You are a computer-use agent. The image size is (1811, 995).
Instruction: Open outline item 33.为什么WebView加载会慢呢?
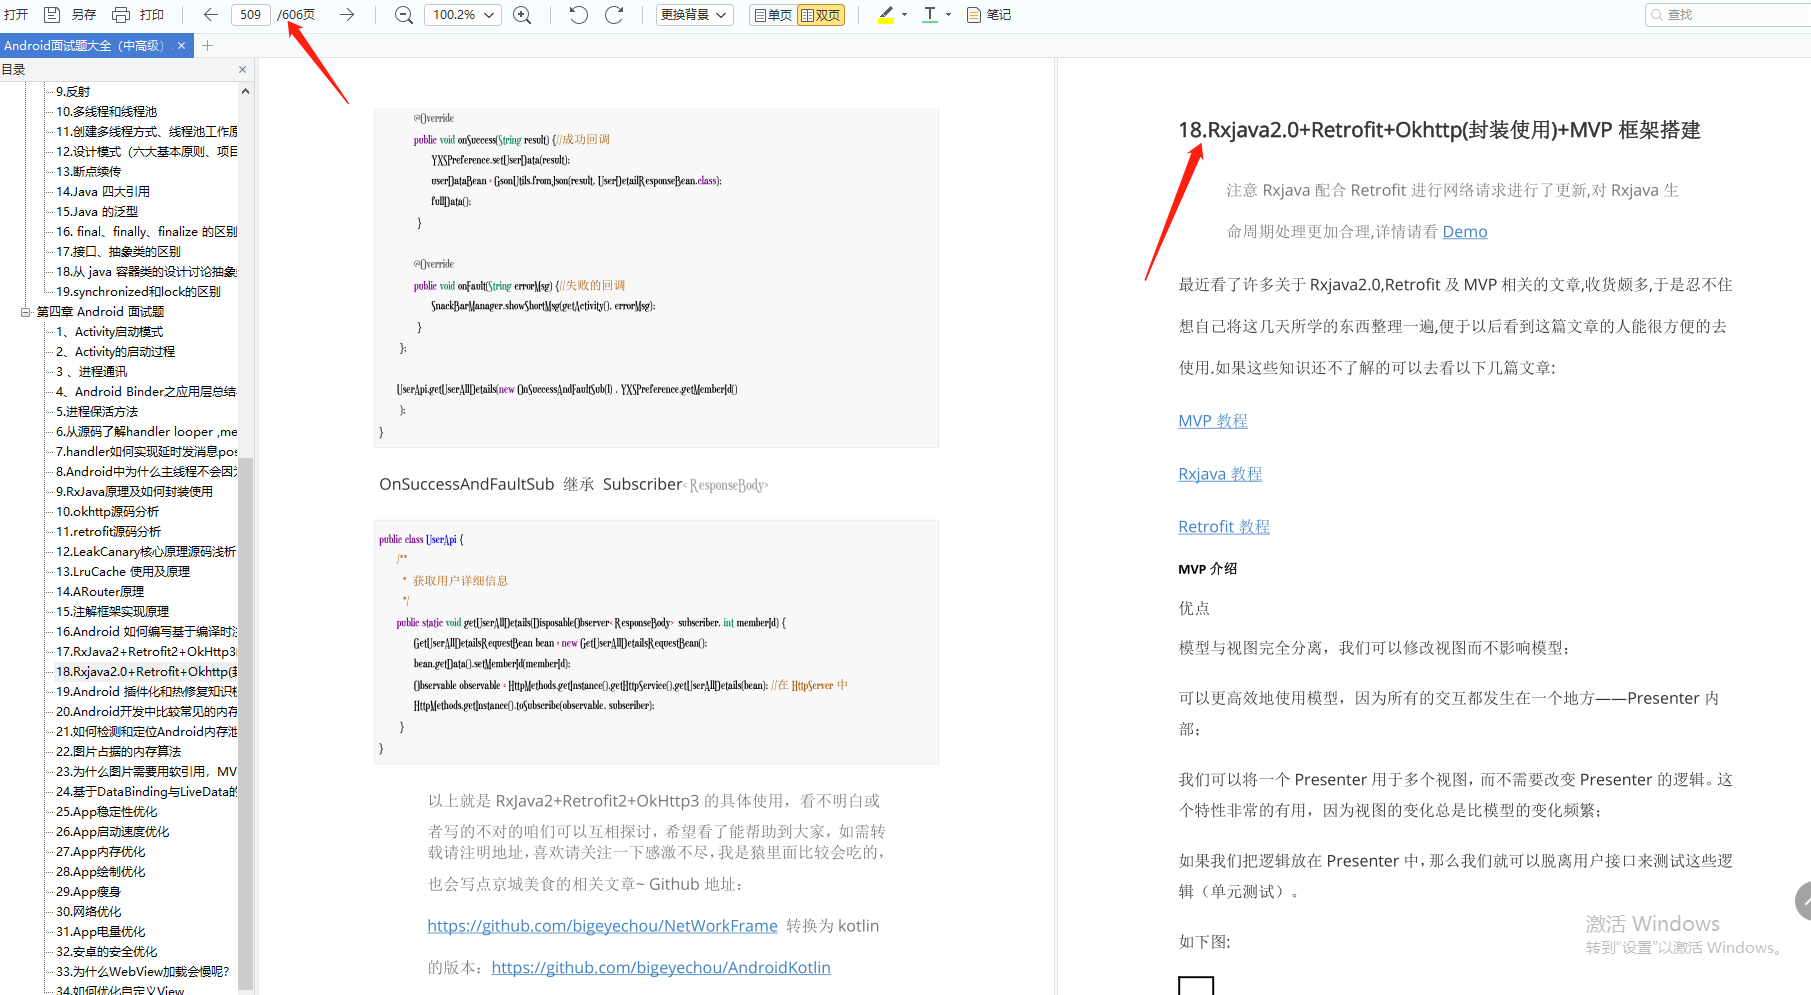[143, 972]
